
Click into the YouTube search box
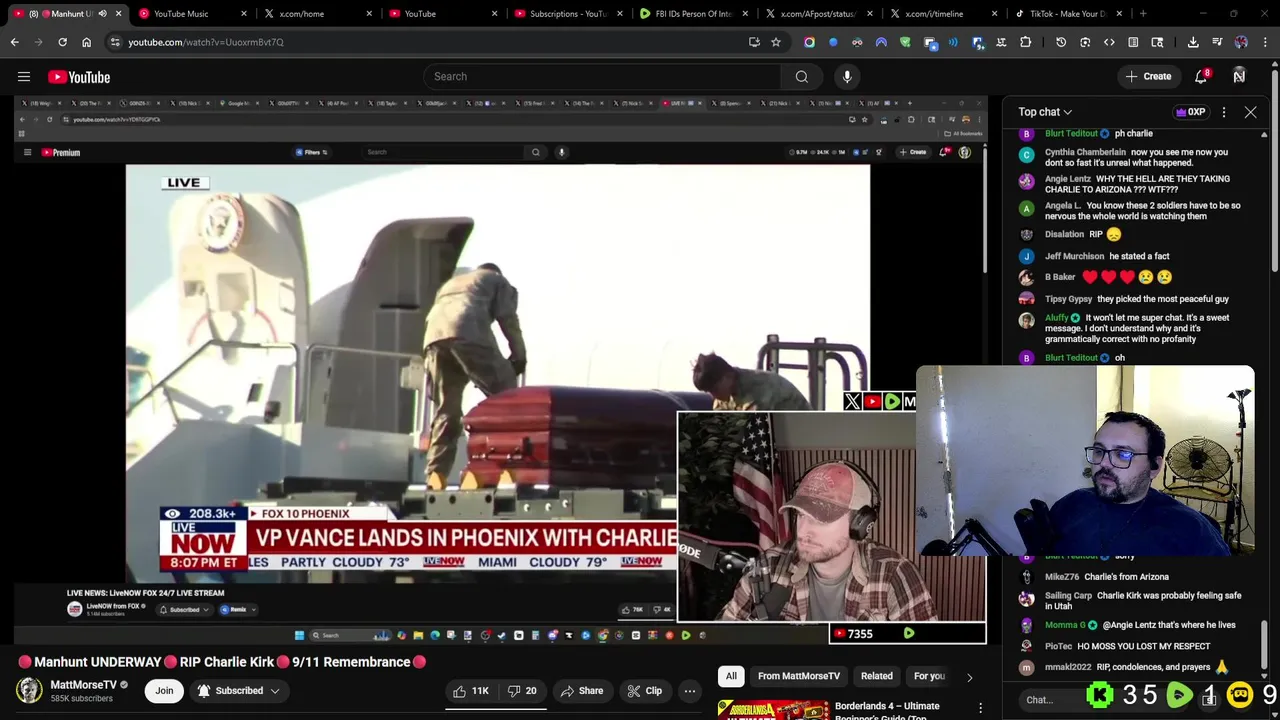click(600, 77)
